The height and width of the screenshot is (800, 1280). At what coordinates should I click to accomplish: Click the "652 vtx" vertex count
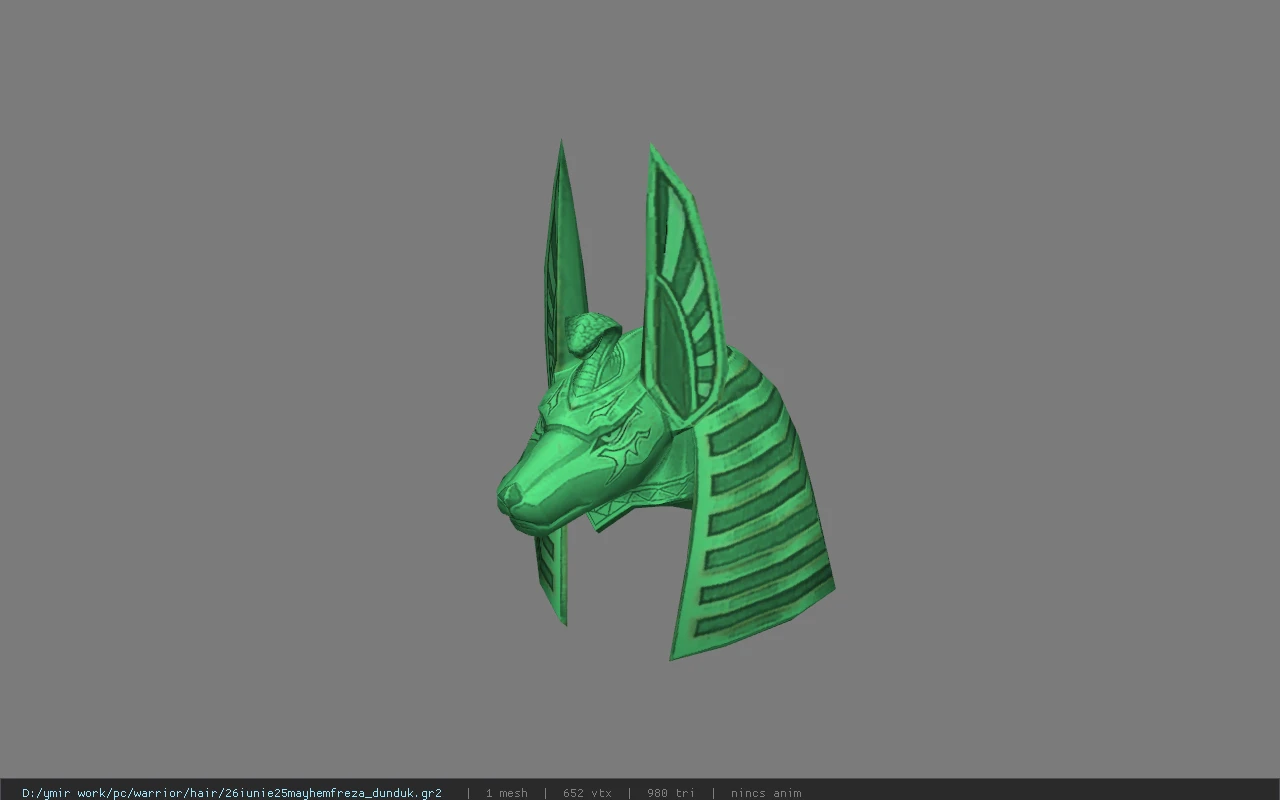coord(587,793)
